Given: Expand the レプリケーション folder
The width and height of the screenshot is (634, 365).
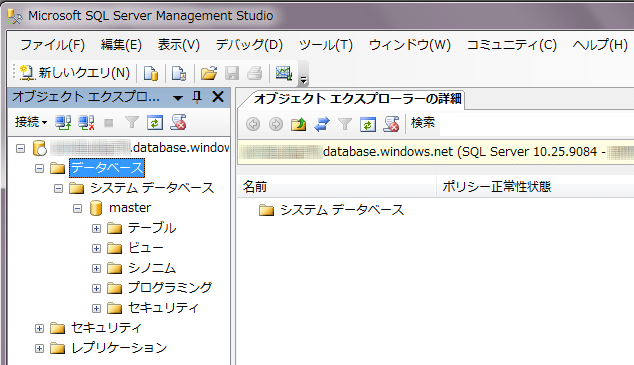Looking at the screenshot, I should tap(39, 348).
